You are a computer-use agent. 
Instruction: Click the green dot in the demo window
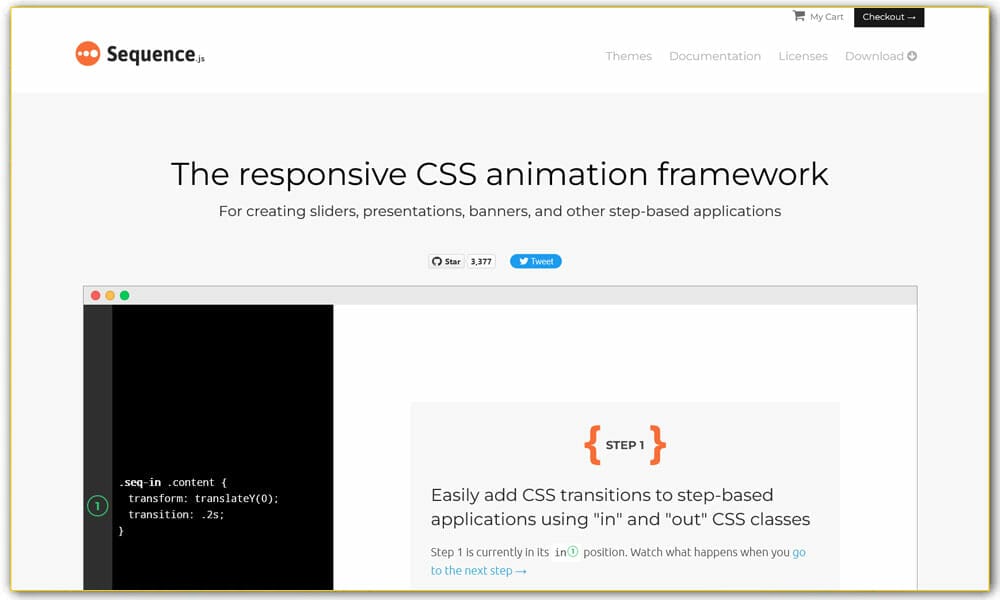[125, 295]
